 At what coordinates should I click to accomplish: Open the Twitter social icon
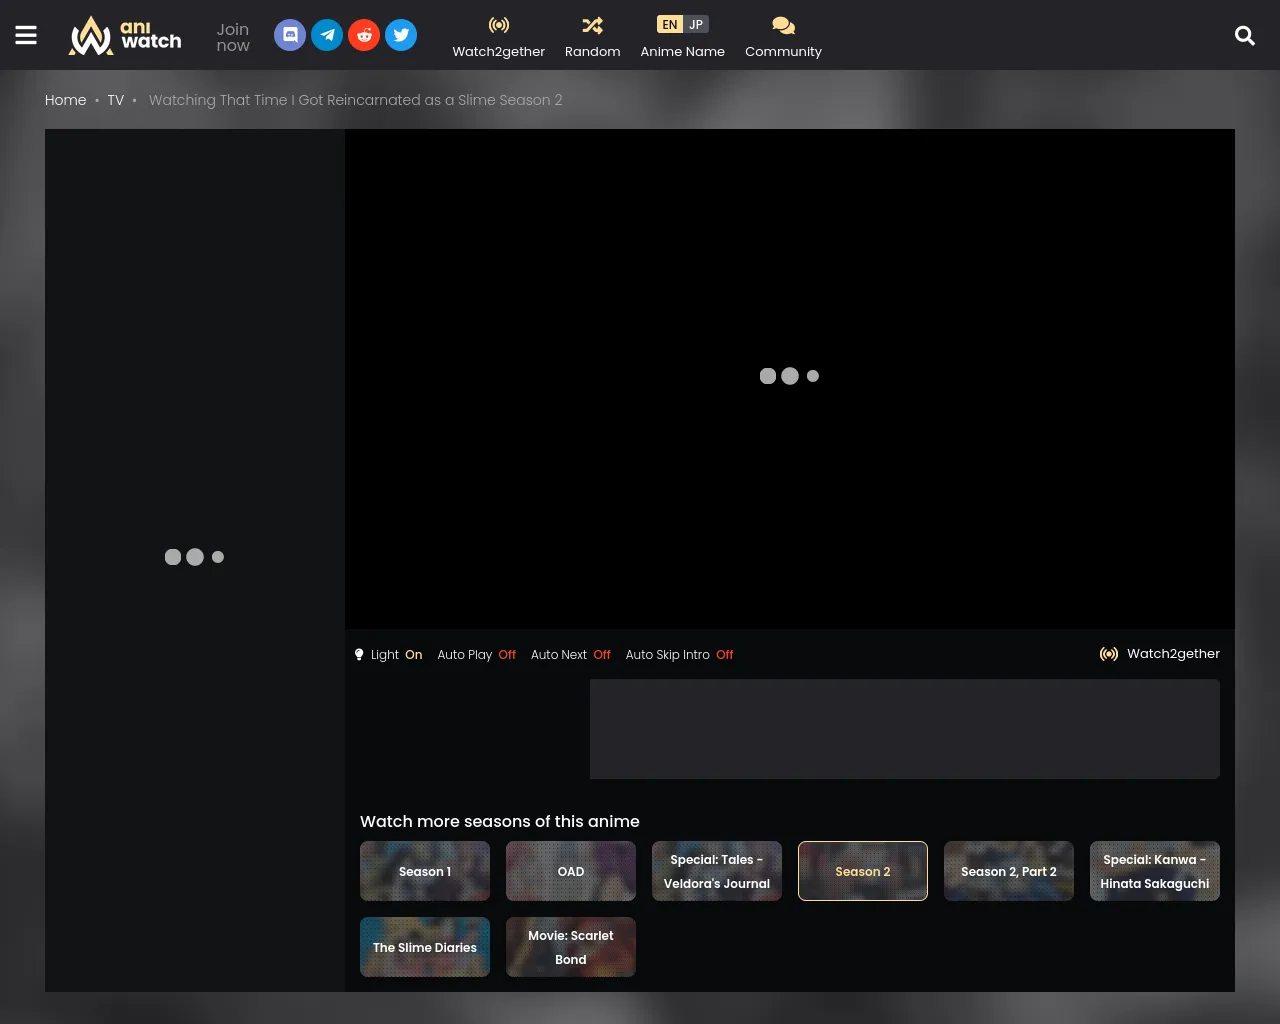pos(401,35)
